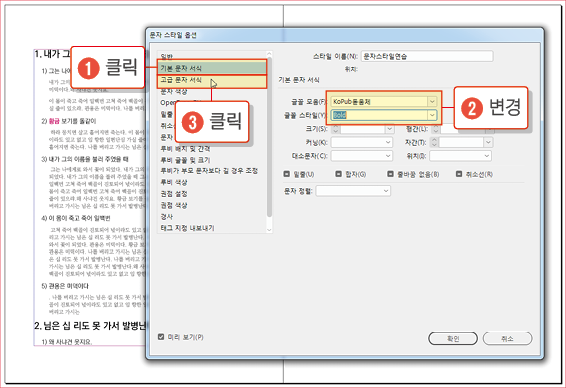566x388 pixels.
Task: Open 권점 설정 category
Action: click(174, 194)
